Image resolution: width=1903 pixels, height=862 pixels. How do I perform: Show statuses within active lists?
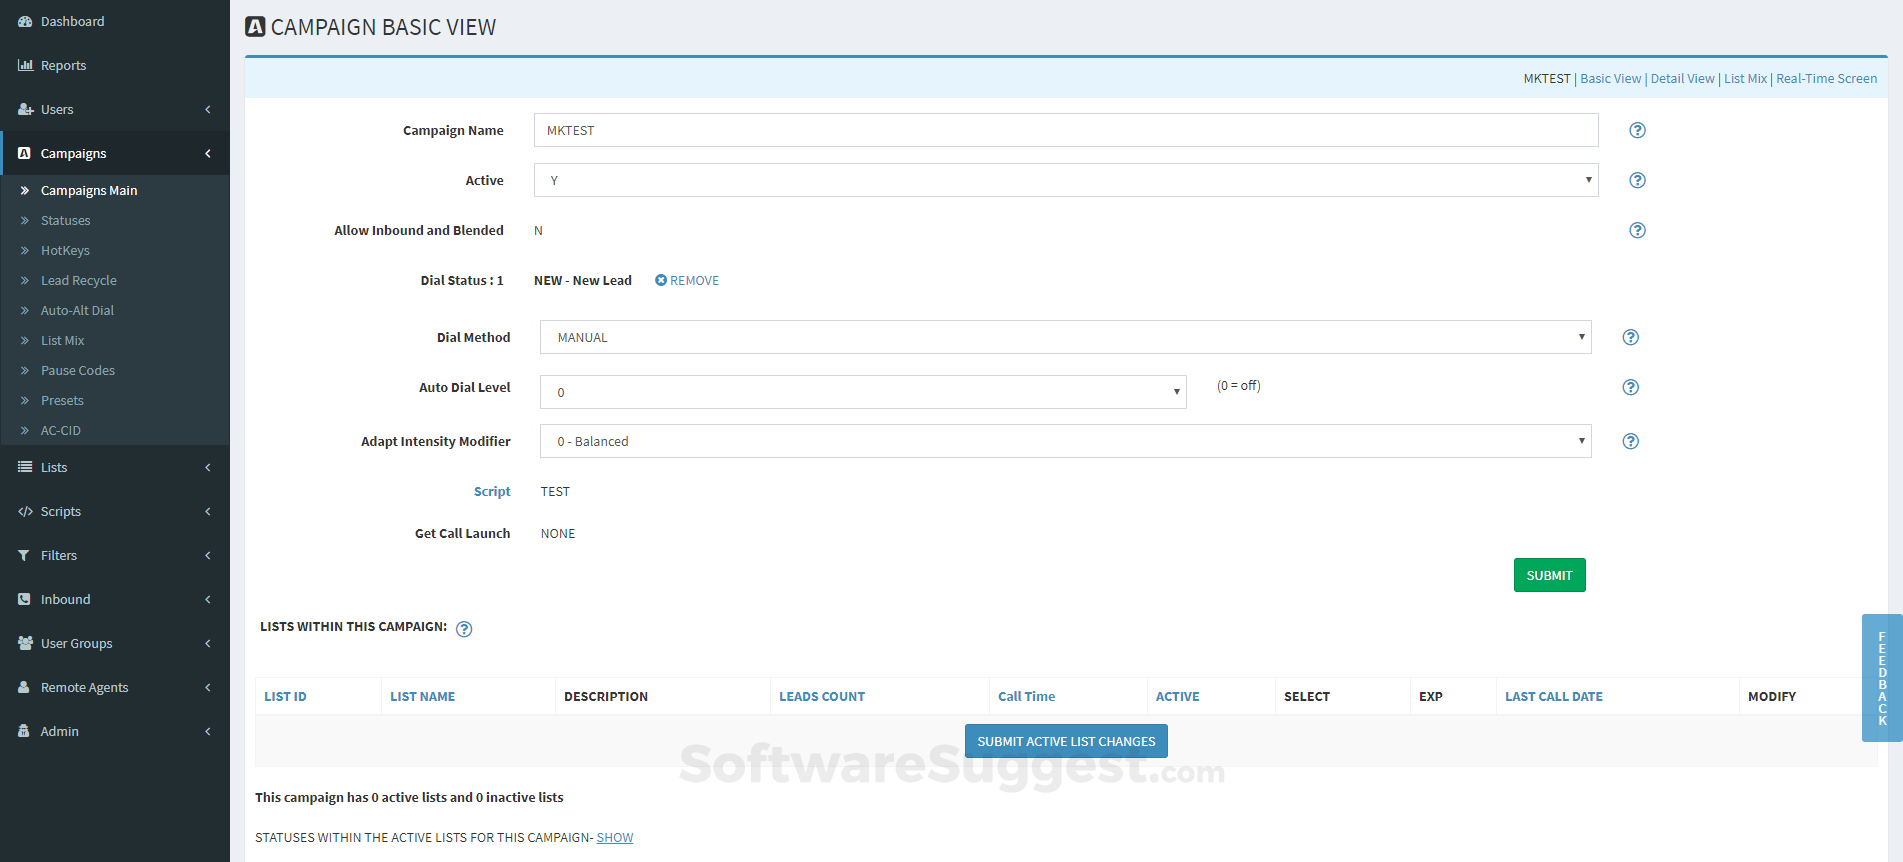615,837
